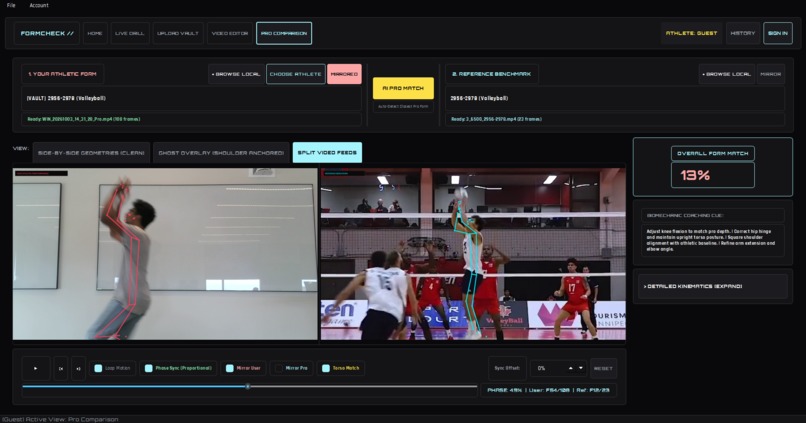Step forward one frame
The width and height of the screenshot is (806, 423).
tap(78, 368)
